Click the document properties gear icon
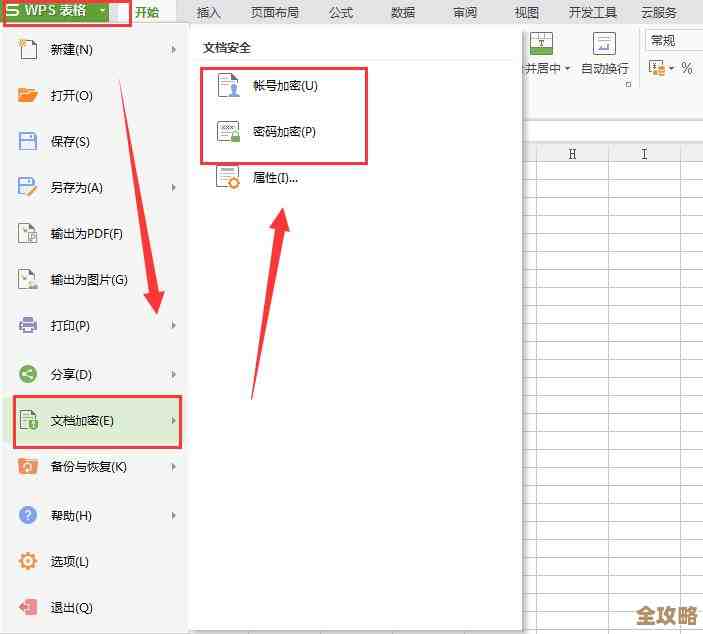Image resolution: width=703 pixels, height=634 pixels. (228, 178)
